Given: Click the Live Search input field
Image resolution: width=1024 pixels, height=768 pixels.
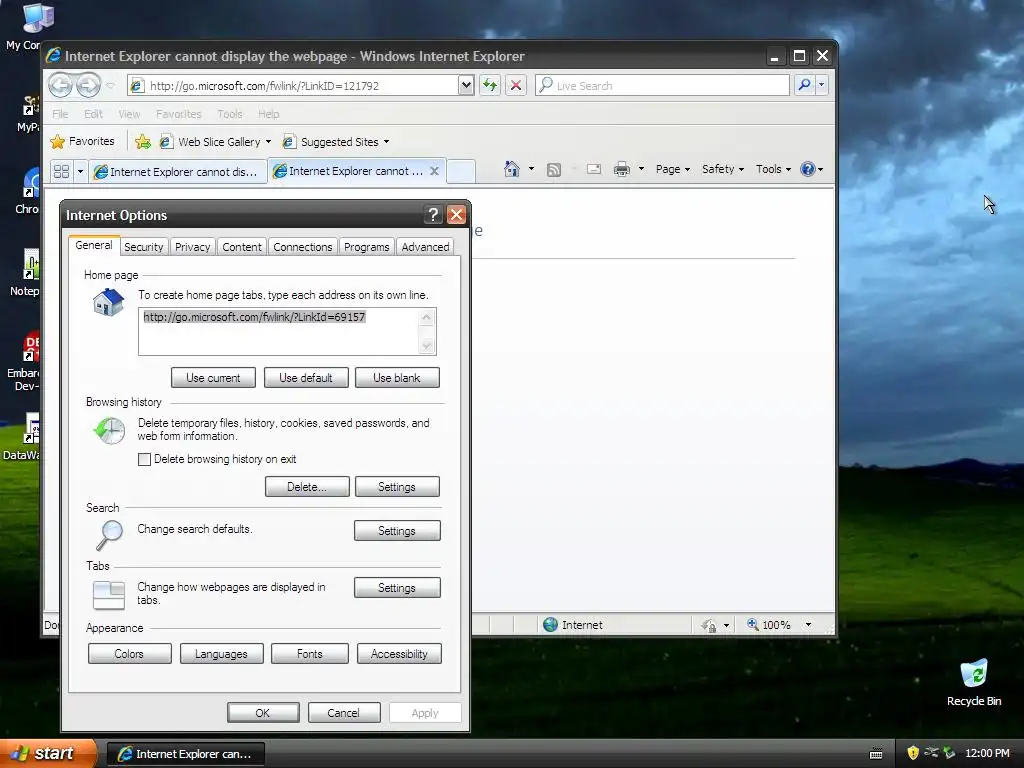Looking at the screenshot, I should (662, 85).
